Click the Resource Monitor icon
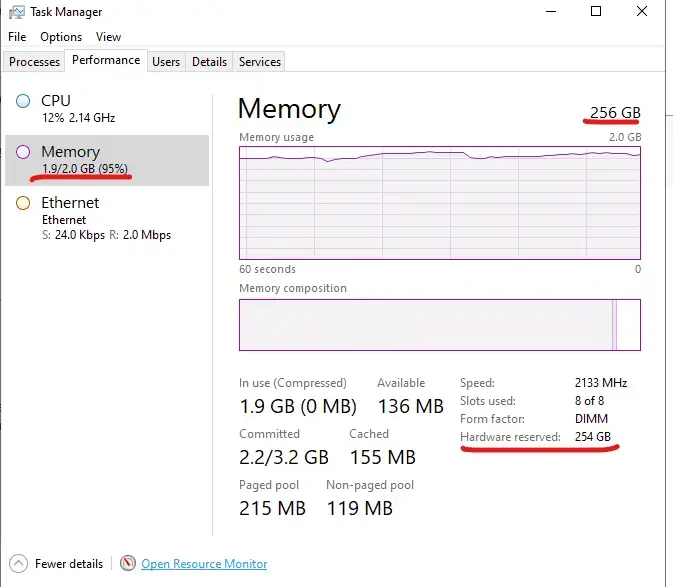 tap(128, 564)
